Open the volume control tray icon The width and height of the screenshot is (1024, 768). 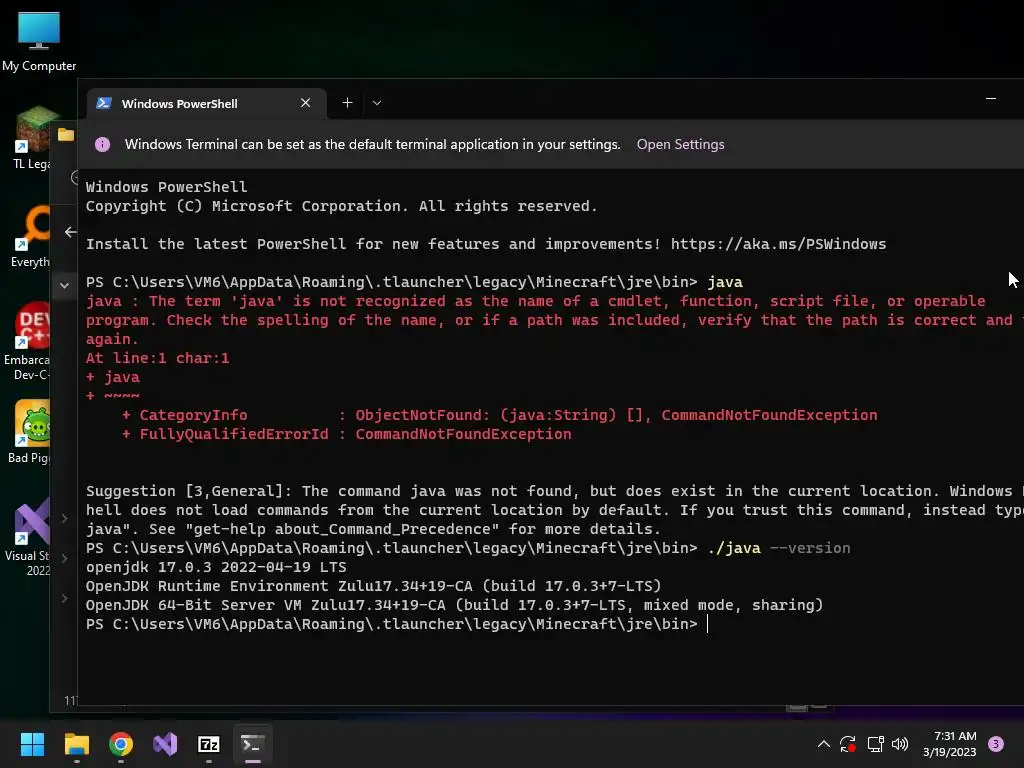tap(900, 744)
